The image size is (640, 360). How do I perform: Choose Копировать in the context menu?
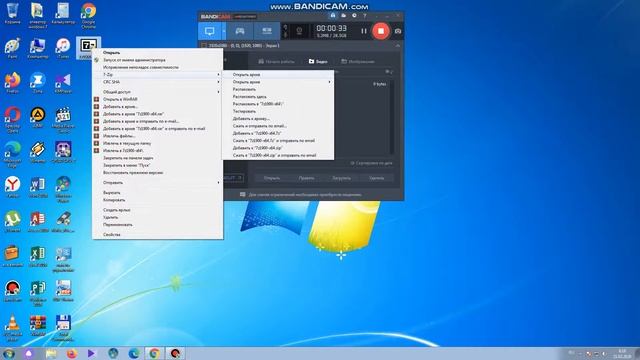[158, 200]
